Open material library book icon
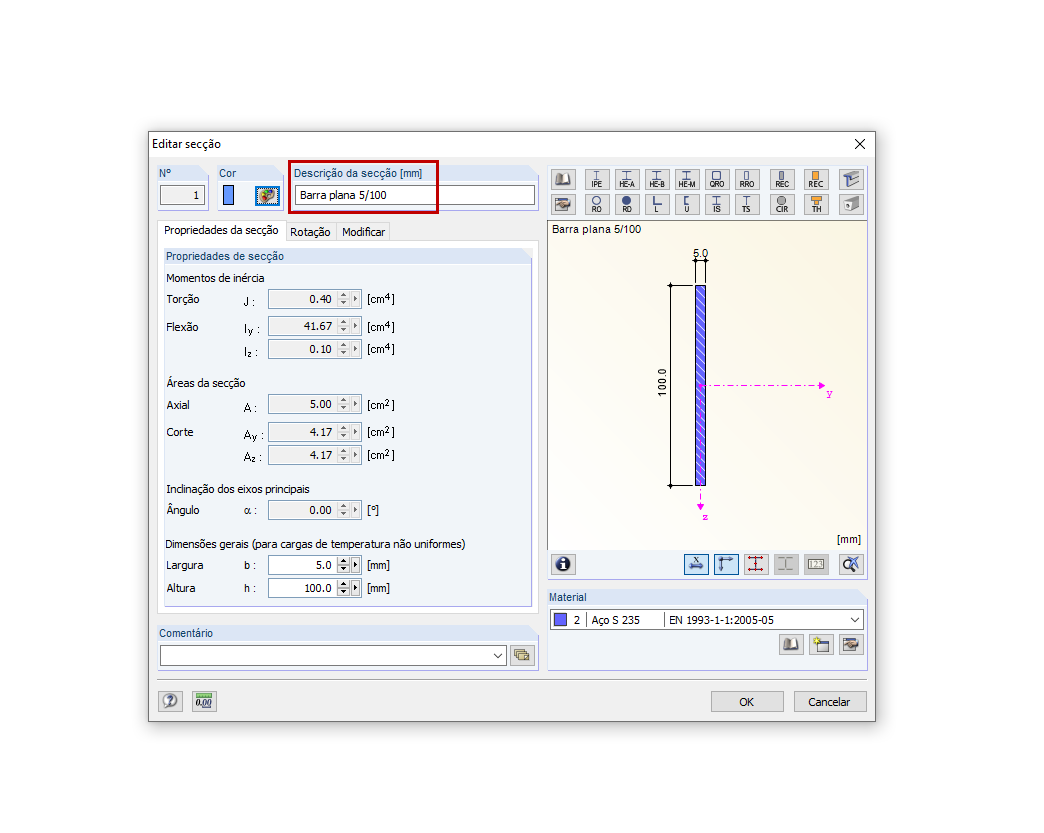This screenshot has width=1044, height=833. coord(791,644)
